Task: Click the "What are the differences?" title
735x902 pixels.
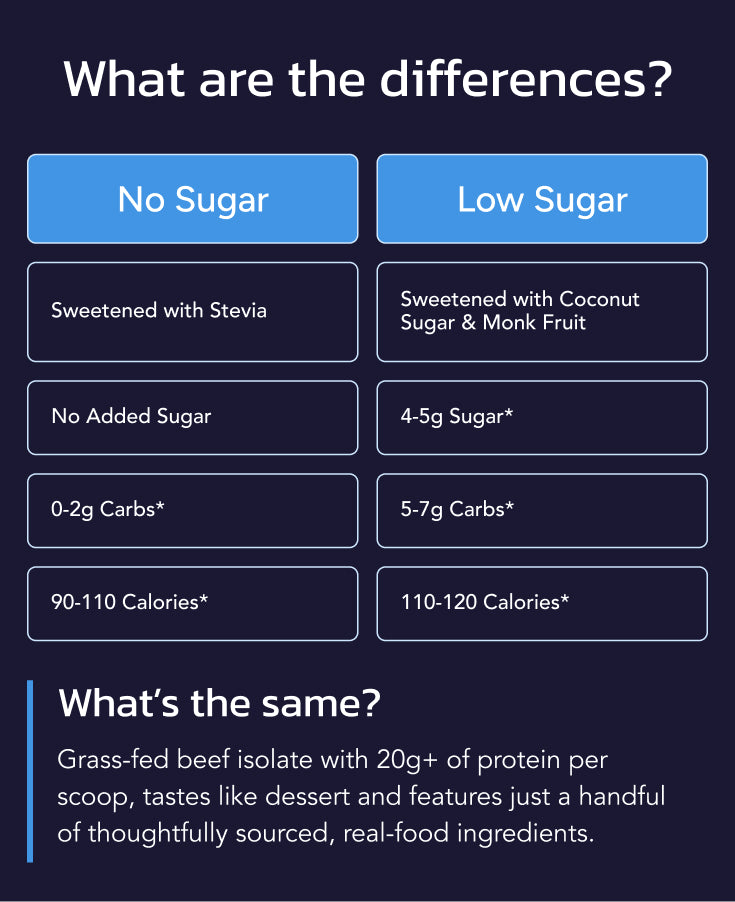Action: [x=367, y=79]
